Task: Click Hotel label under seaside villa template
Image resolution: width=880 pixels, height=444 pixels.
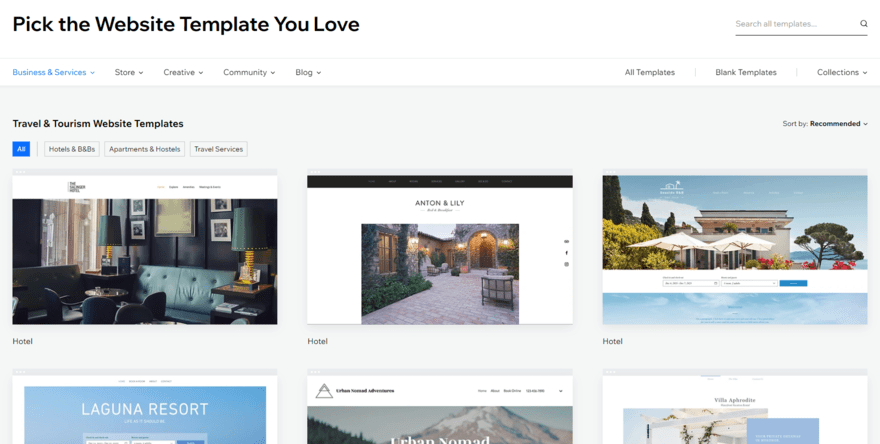Action: click(612, 341)
